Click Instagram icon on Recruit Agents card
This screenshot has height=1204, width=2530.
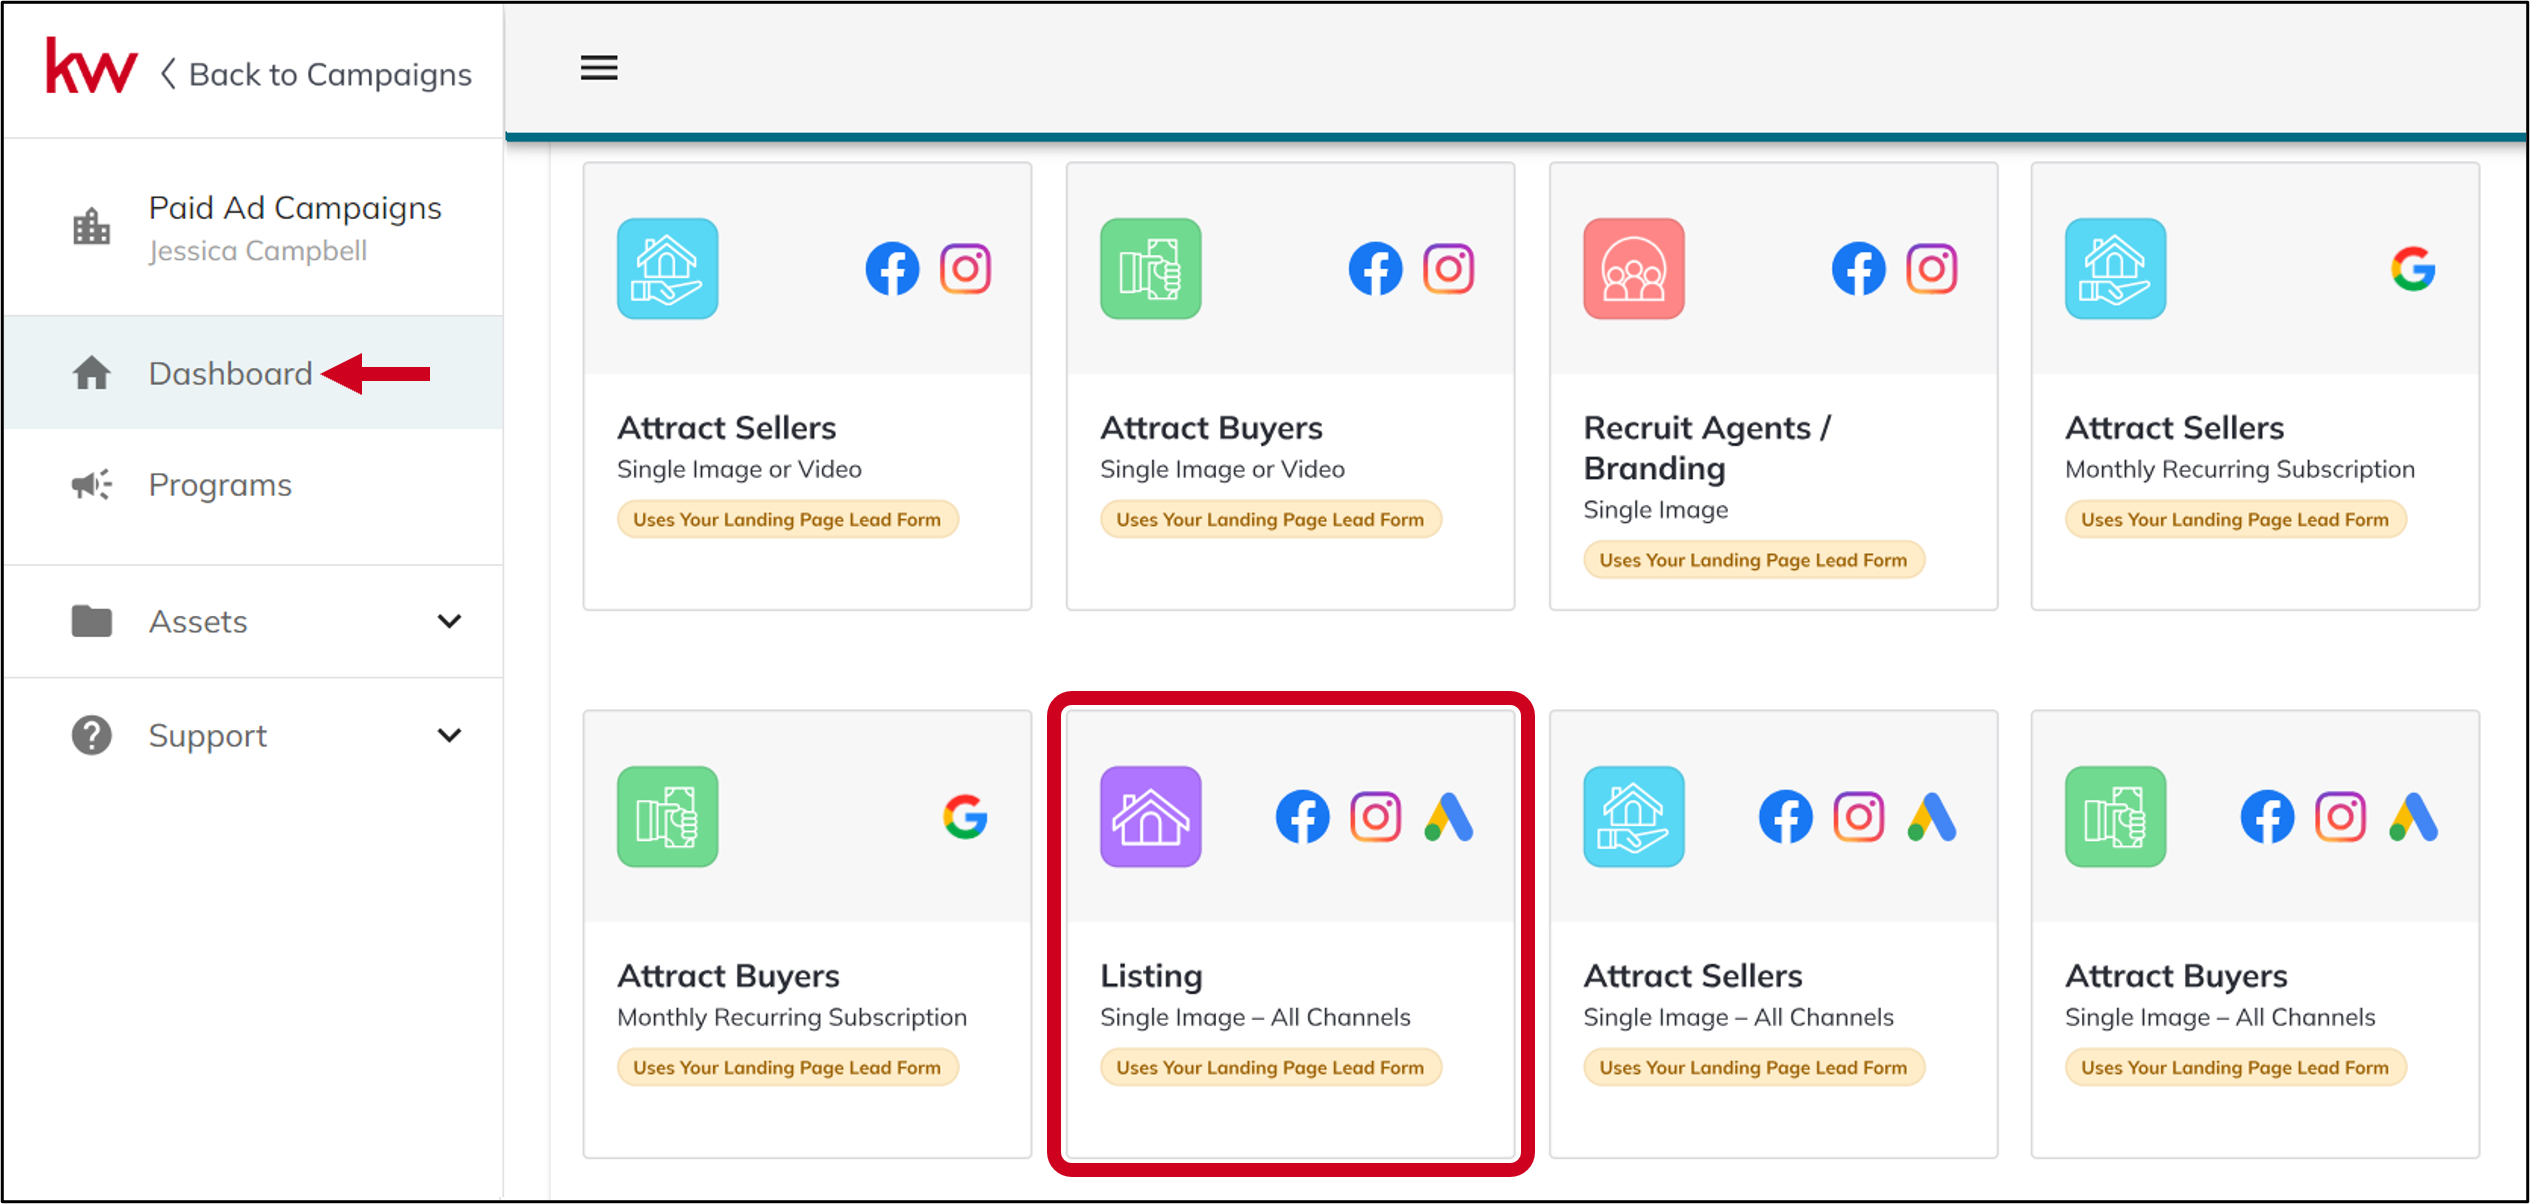click(1931, 268)
